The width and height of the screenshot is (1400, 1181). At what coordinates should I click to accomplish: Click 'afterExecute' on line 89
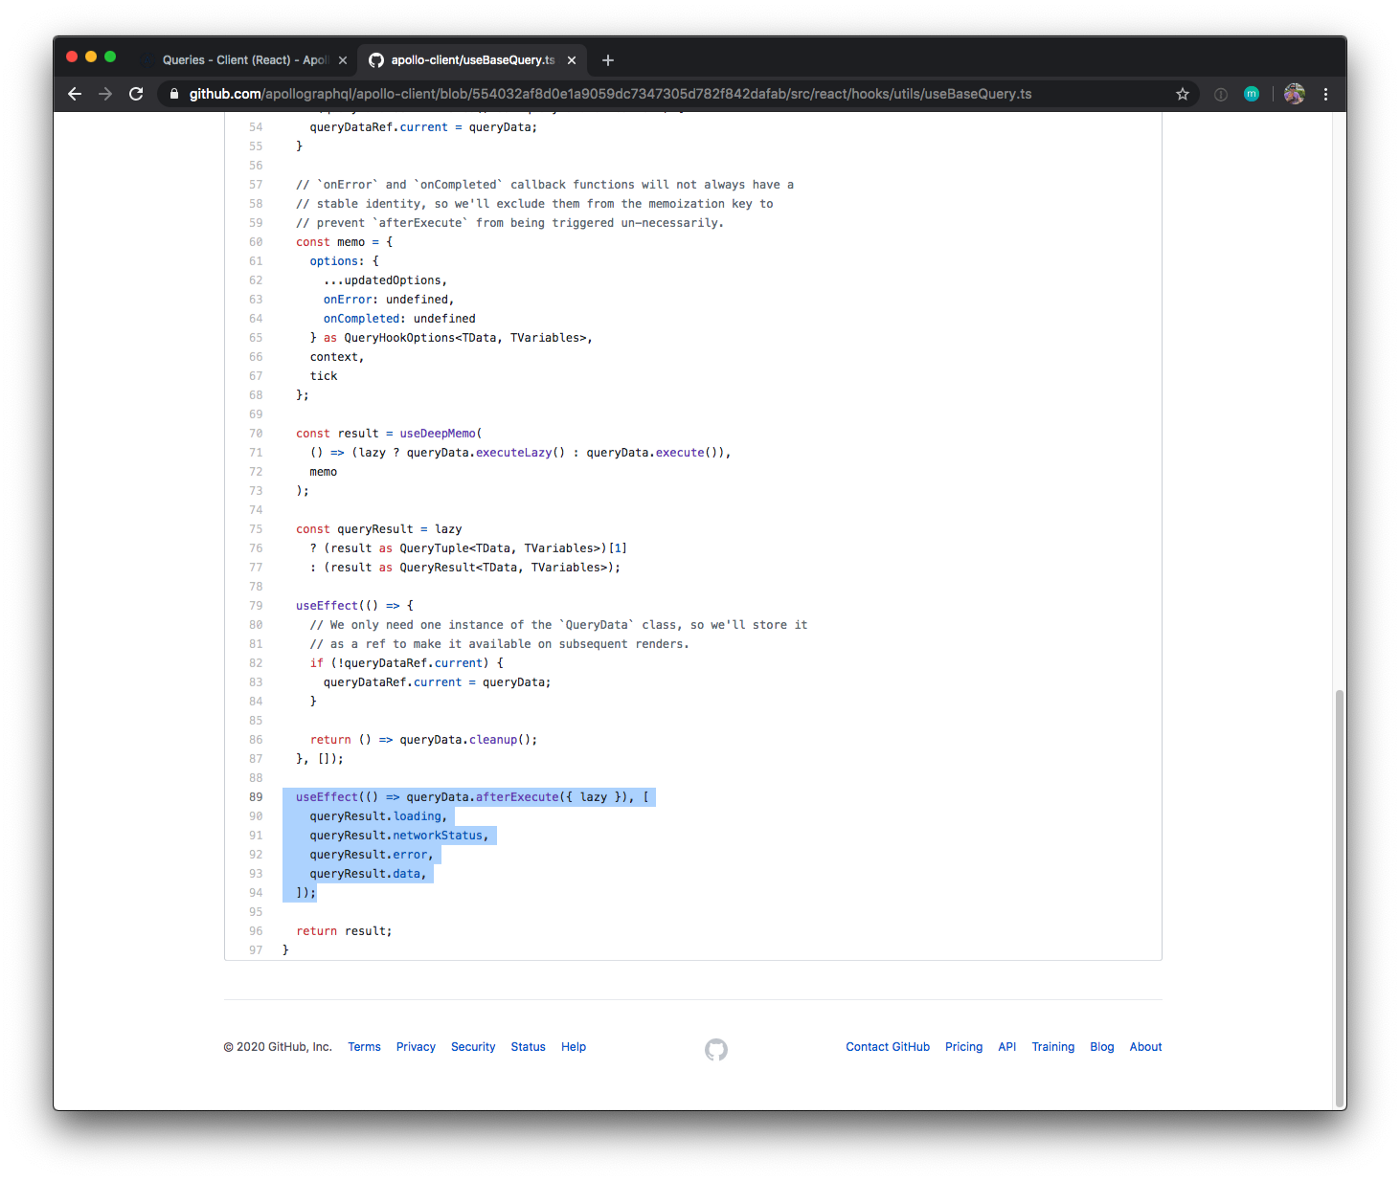pos(517,797)
